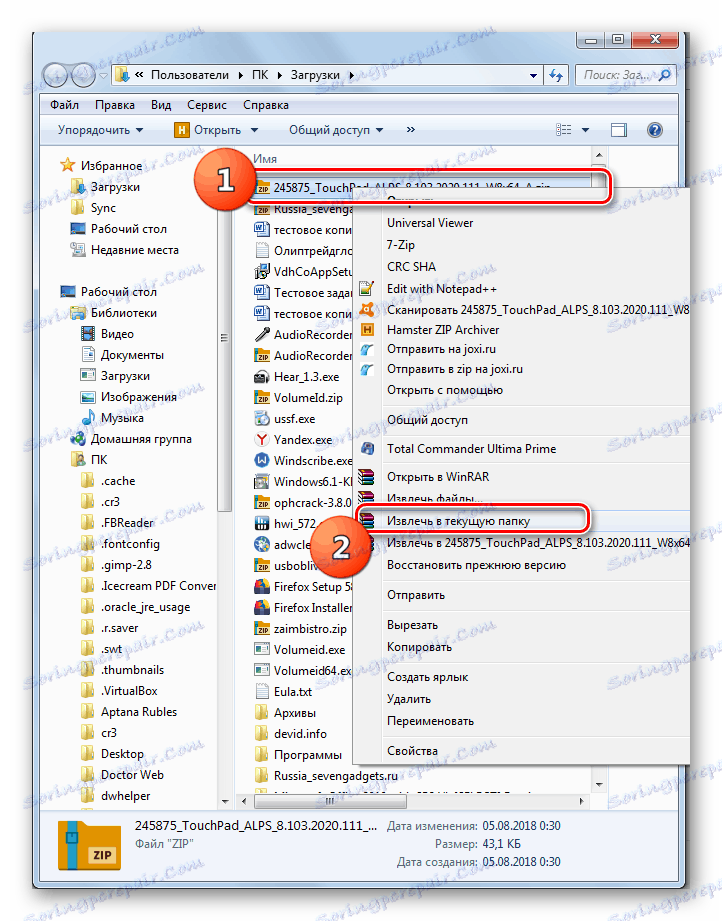The width and height of the screenshot is (722, 921).
Task: Click the Избранное star icon
Action: click(68, 165)
